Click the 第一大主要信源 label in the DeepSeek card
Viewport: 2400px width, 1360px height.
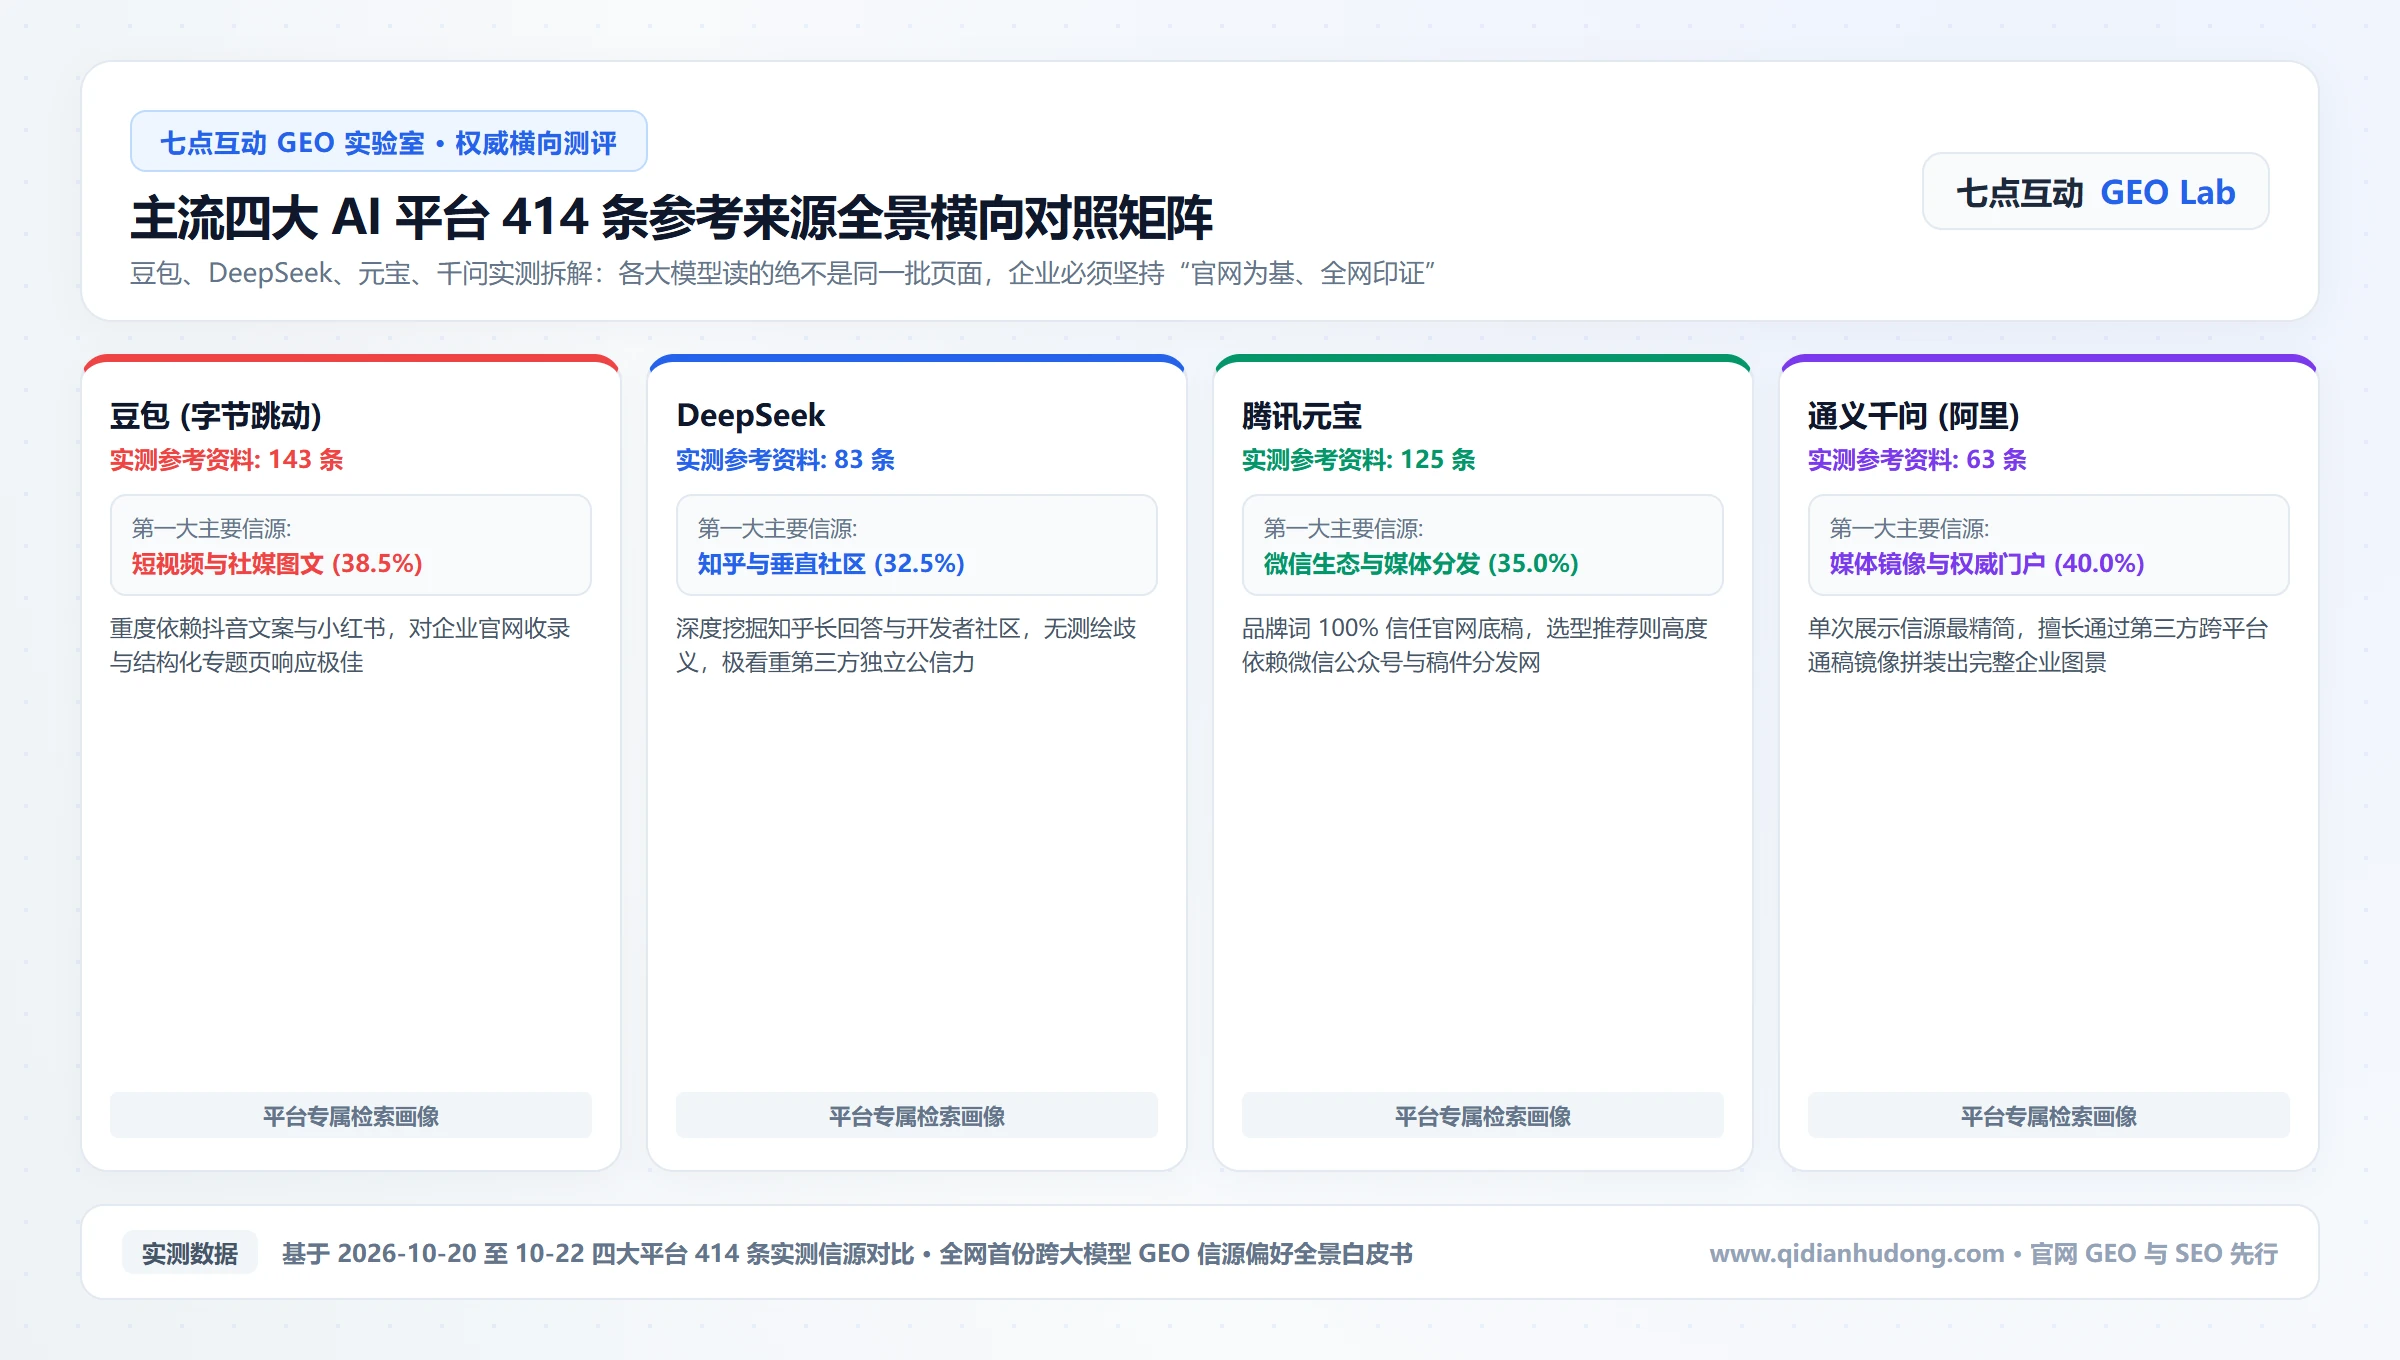coord(777,528)
